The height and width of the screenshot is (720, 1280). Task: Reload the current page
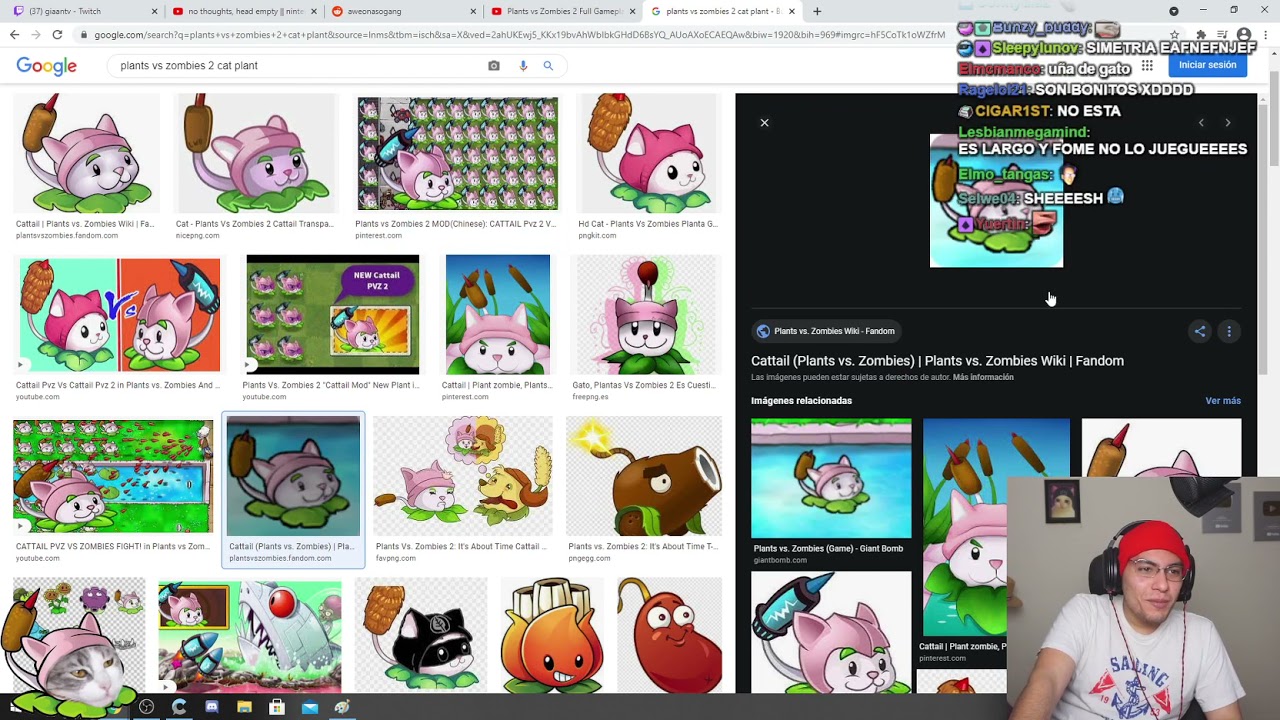point(57,34)
